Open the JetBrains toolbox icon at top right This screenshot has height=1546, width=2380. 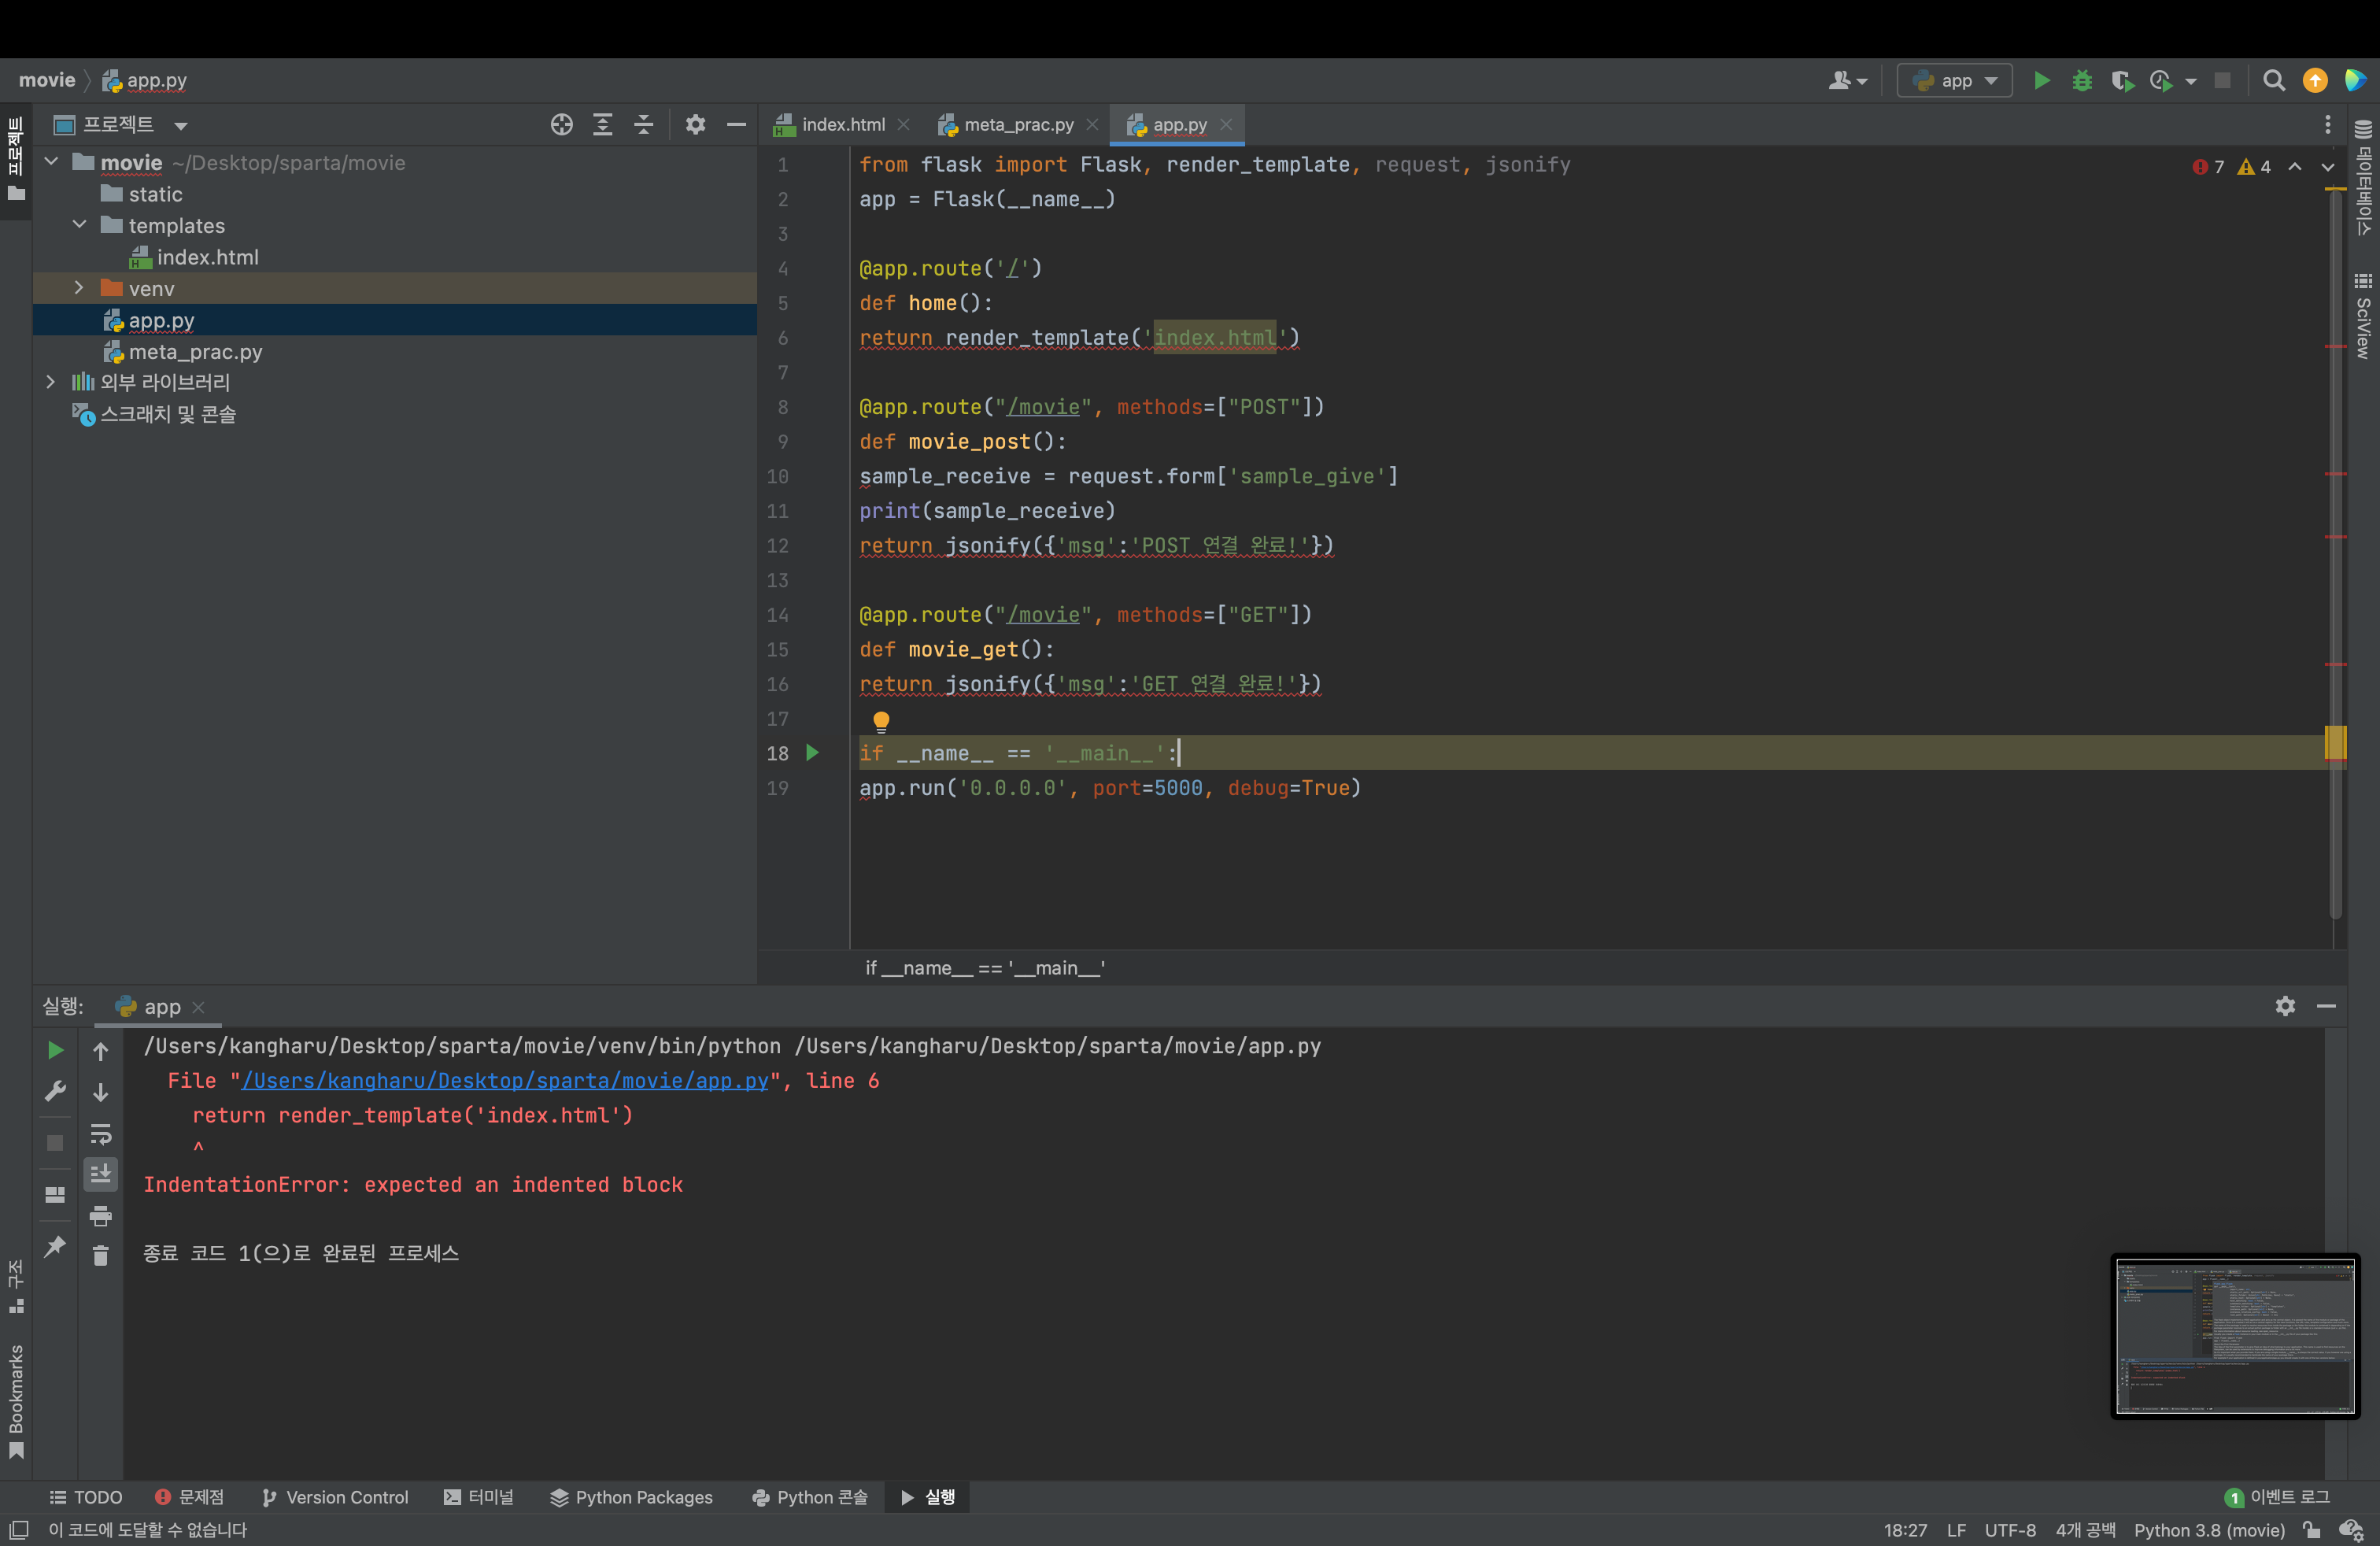(x=2355, y=81)
